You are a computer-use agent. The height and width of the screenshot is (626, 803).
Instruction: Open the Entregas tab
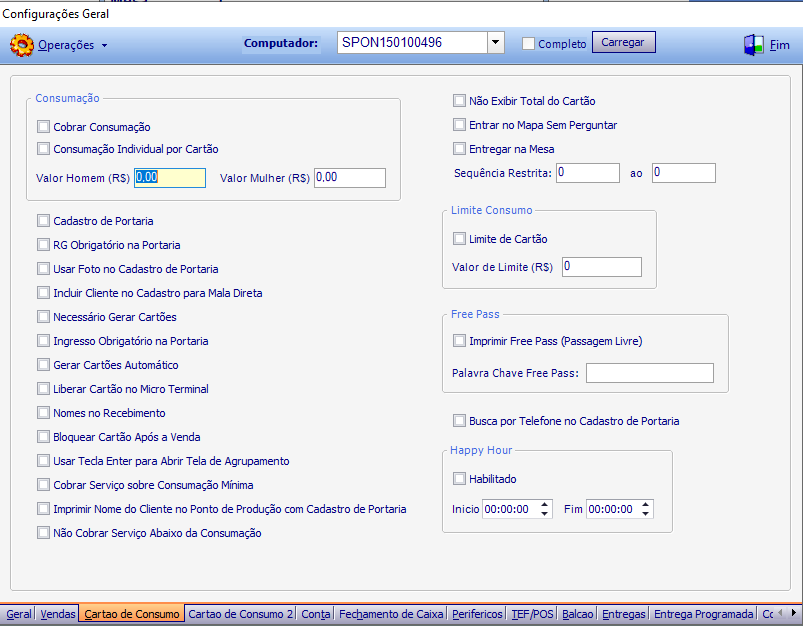click(623, 614)
